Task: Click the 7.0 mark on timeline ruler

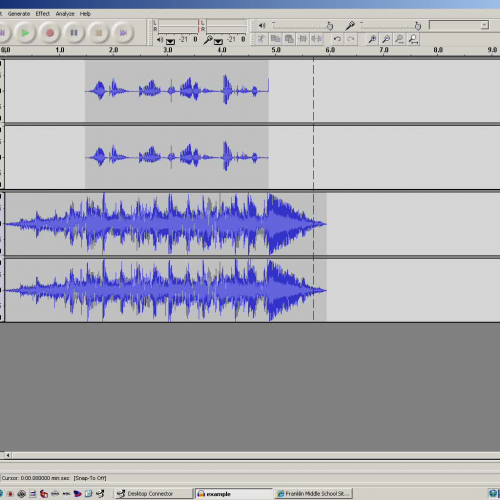Action: [x=384, y=50]
